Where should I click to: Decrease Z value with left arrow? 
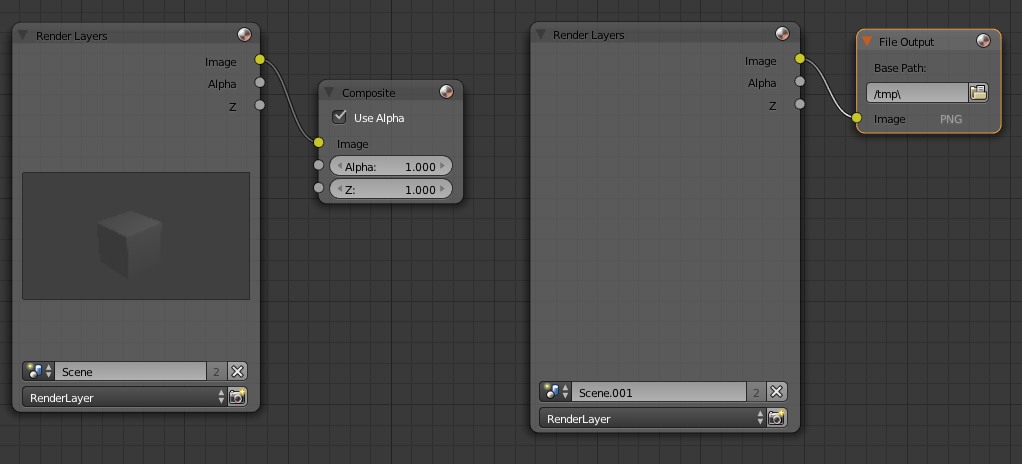tap(340, 189)
